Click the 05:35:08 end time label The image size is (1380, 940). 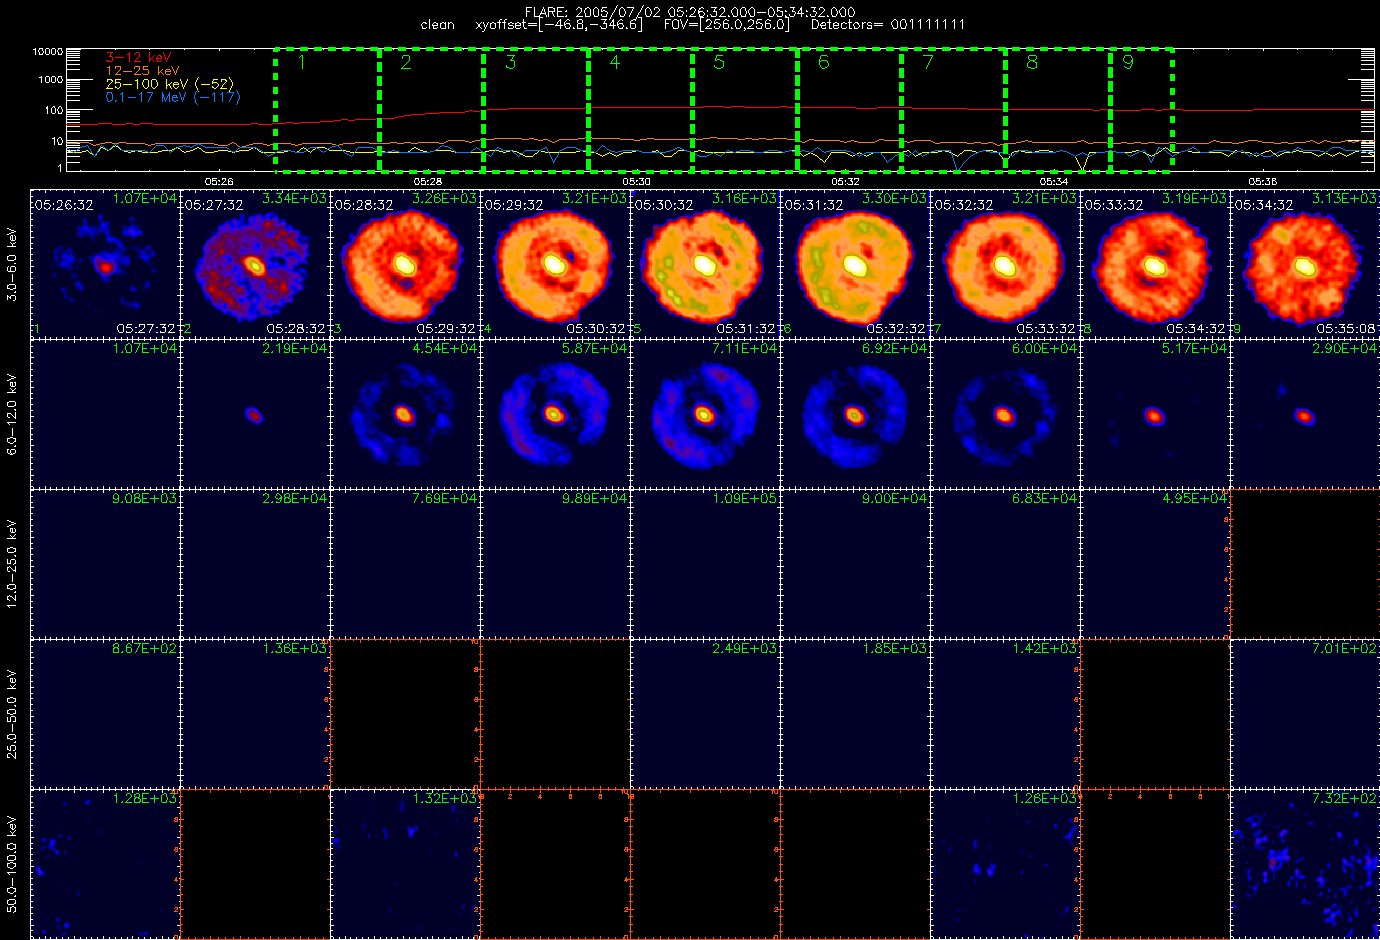pyautogui.click(x=1346, y=328)
